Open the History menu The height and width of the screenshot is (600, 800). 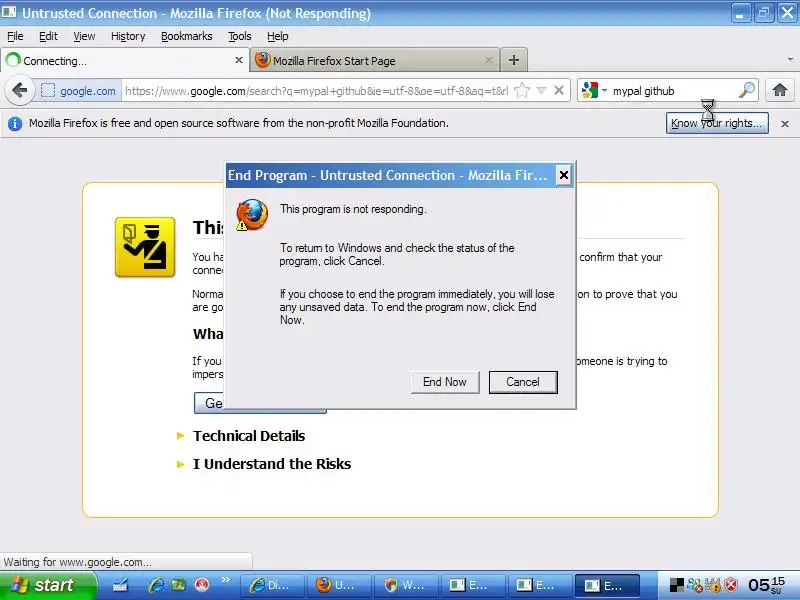click(128, 36)
